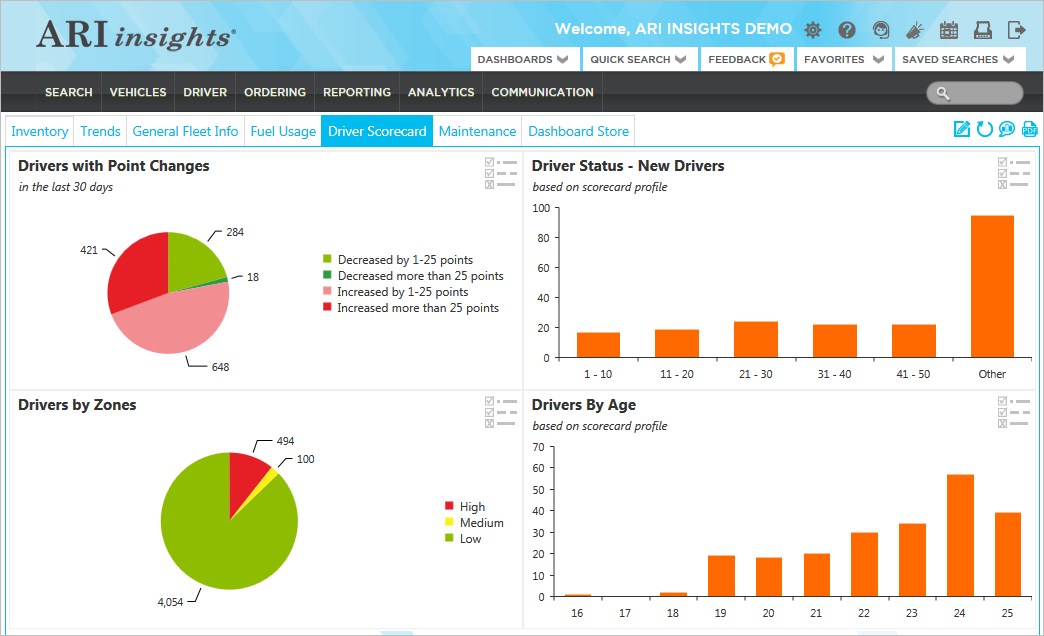Click the red High legend swatch
This screenshot has height=636, width=1044.
point(449,507)
